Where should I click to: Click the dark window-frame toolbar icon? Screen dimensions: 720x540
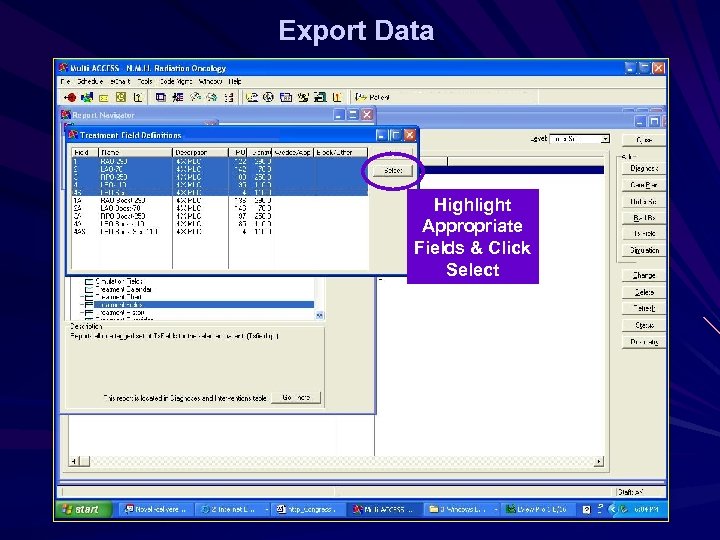tap(160, 97)
